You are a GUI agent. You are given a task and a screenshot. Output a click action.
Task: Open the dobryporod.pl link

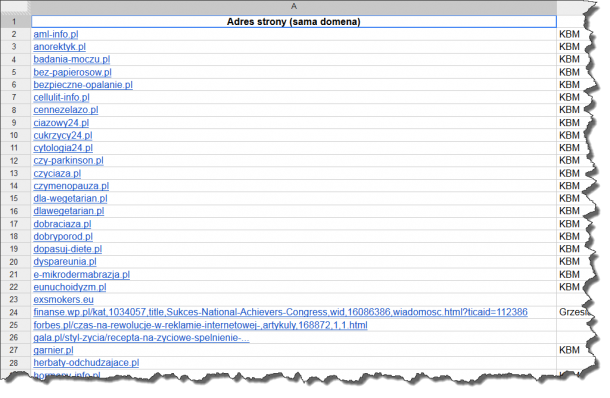(63, 237)
